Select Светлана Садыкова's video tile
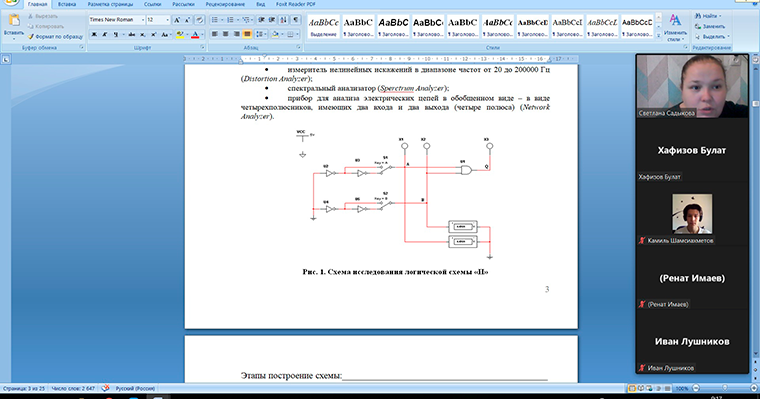This screenshot has width=760, height=399. (692, 86)
